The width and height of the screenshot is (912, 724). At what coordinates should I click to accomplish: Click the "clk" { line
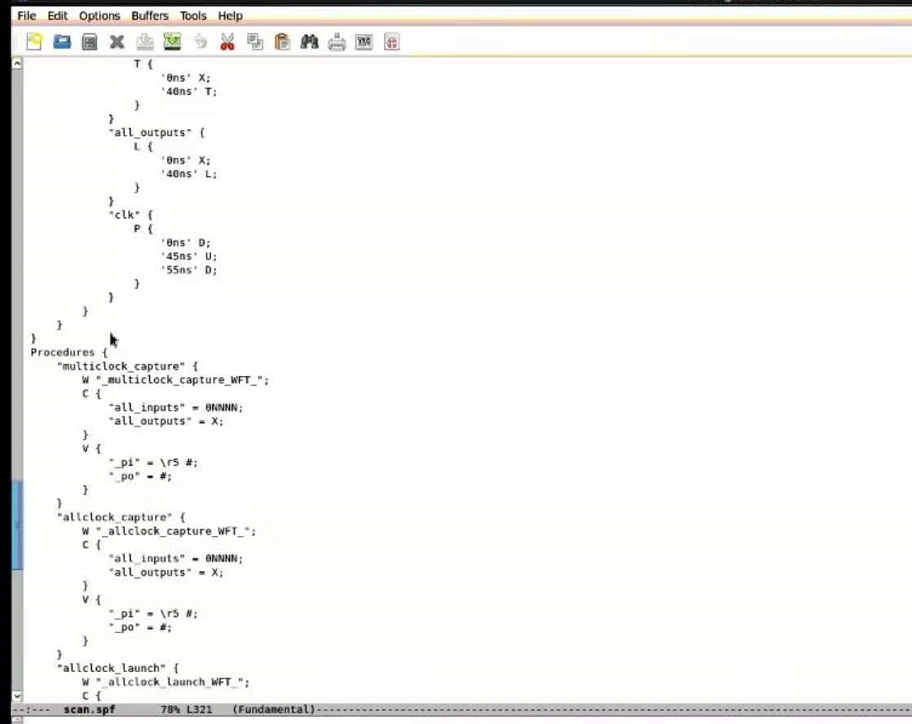click(x=130, y=215)
